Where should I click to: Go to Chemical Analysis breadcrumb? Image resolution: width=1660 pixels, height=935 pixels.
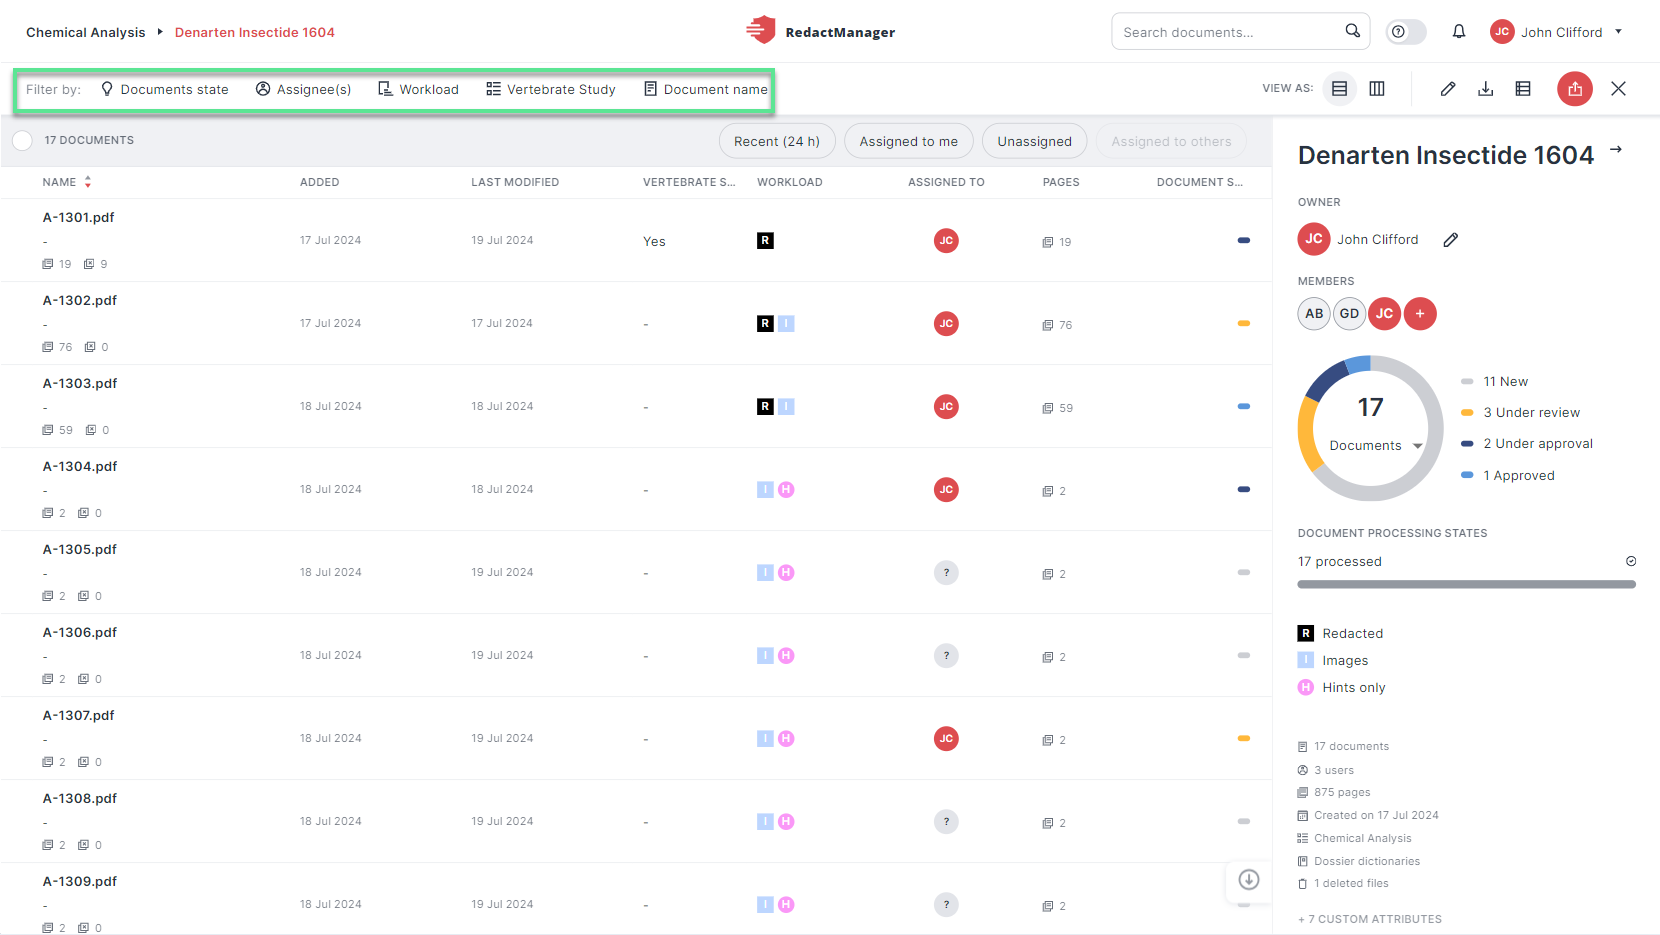(86, 32)
